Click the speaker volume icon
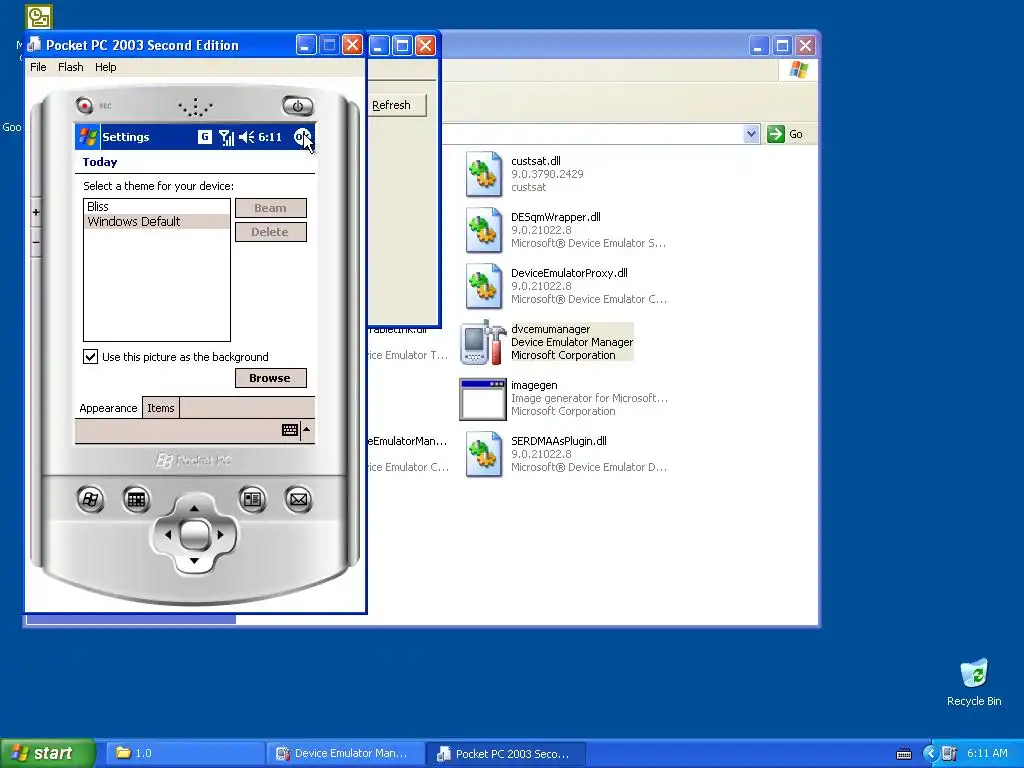1024x768 pixels. [246, 137]
